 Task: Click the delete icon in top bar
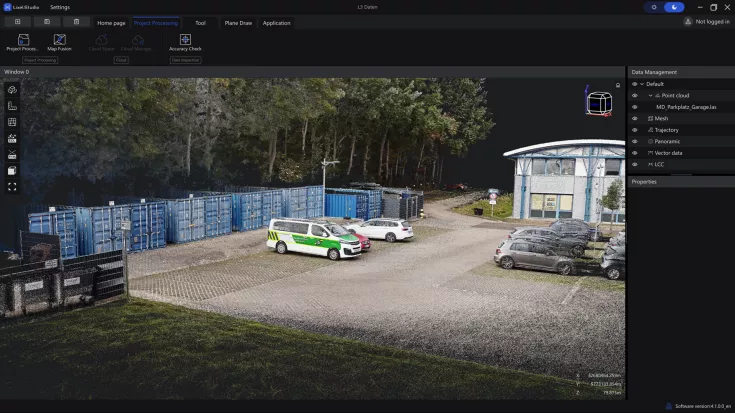(x=76, y=22)
